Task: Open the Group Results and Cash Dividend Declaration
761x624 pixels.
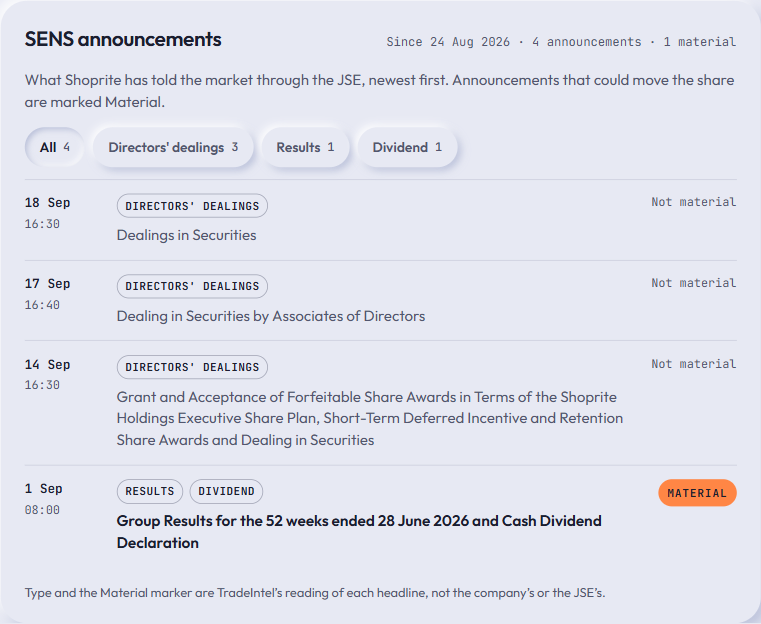Action: [359, 531]
